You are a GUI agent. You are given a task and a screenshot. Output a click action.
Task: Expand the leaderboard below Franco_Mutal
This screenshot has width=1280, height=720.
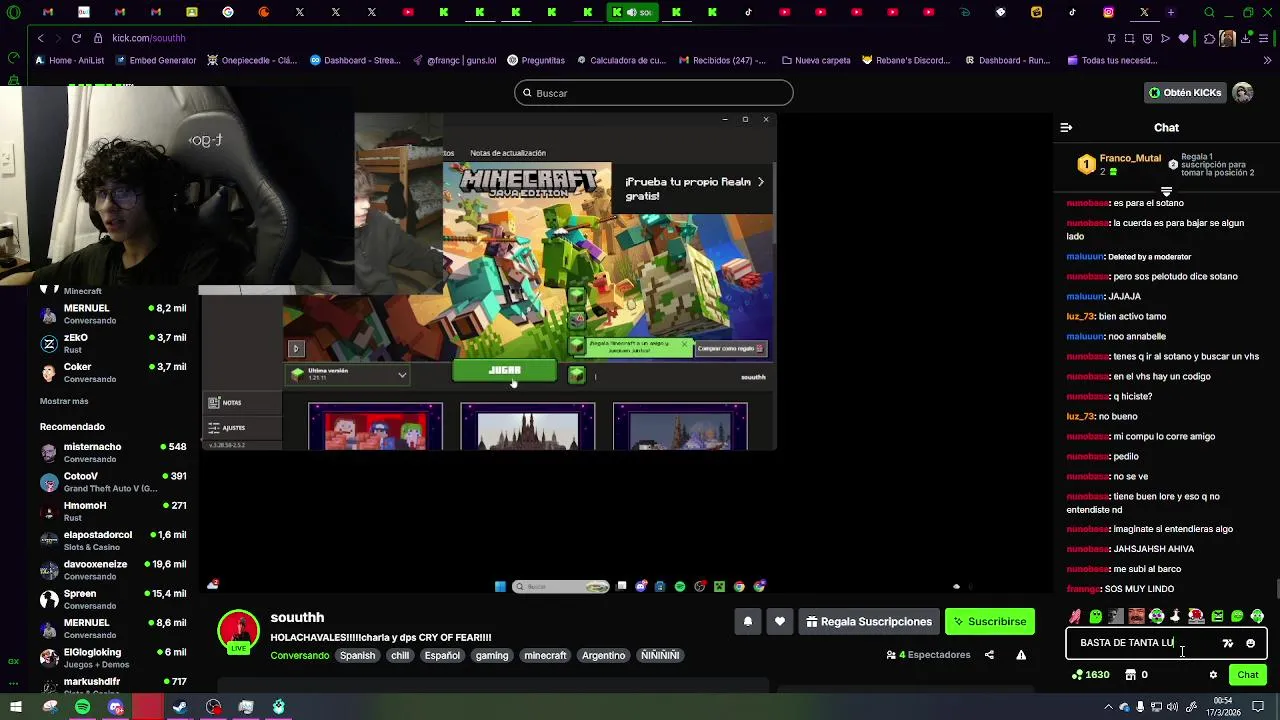tap(1166, 191)
